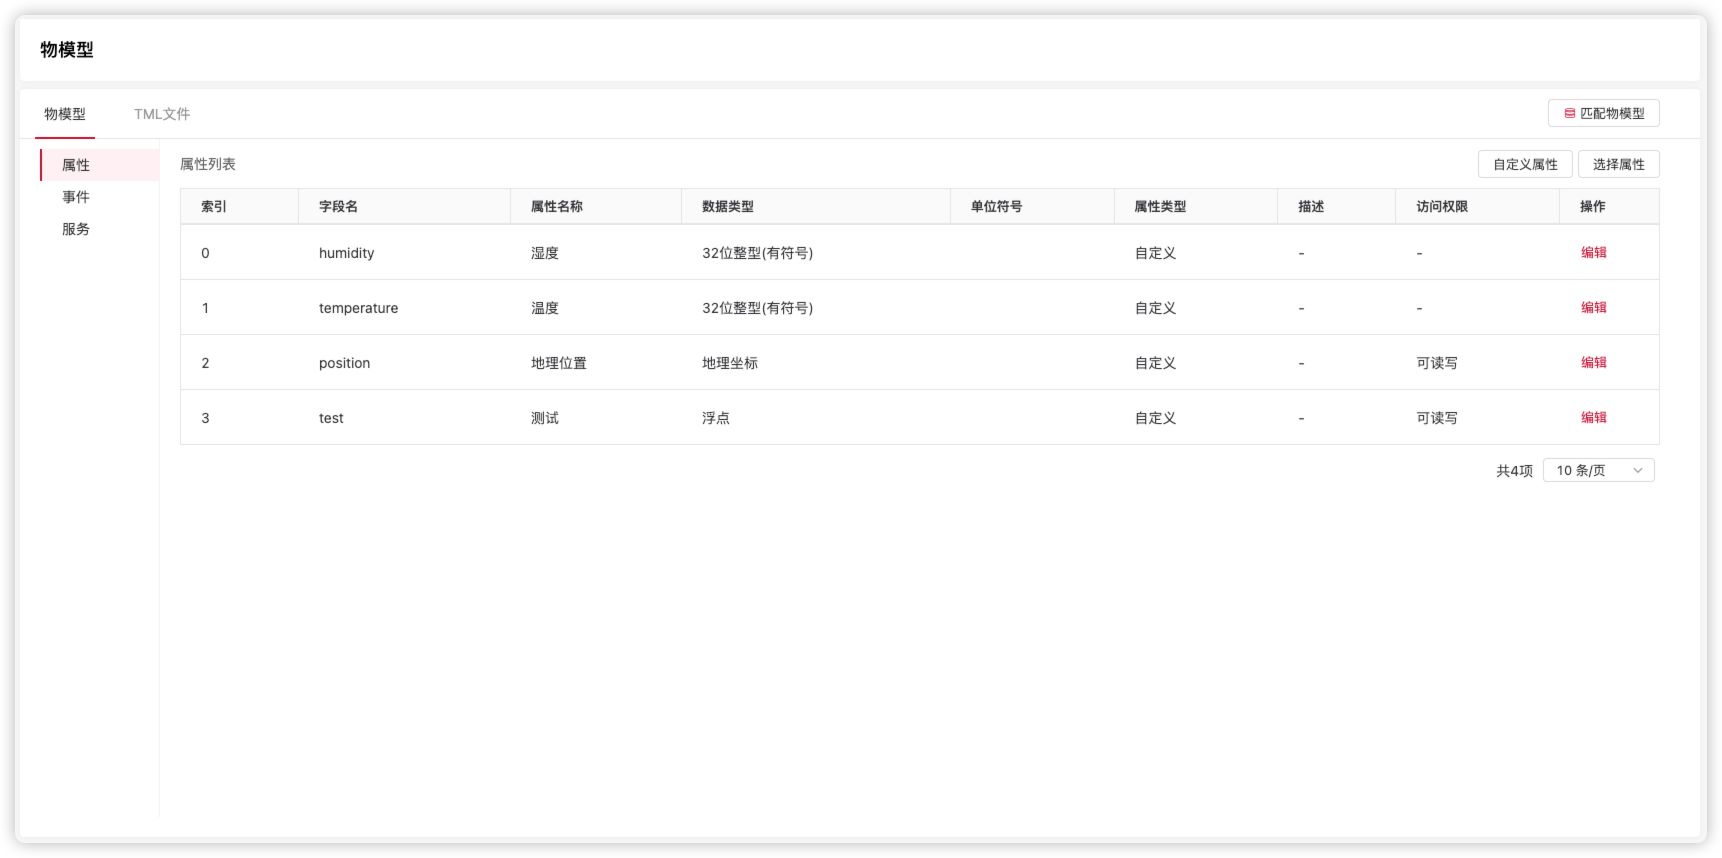
Task: Click the 字段名 column header
Action: click(x=338, y=206)
